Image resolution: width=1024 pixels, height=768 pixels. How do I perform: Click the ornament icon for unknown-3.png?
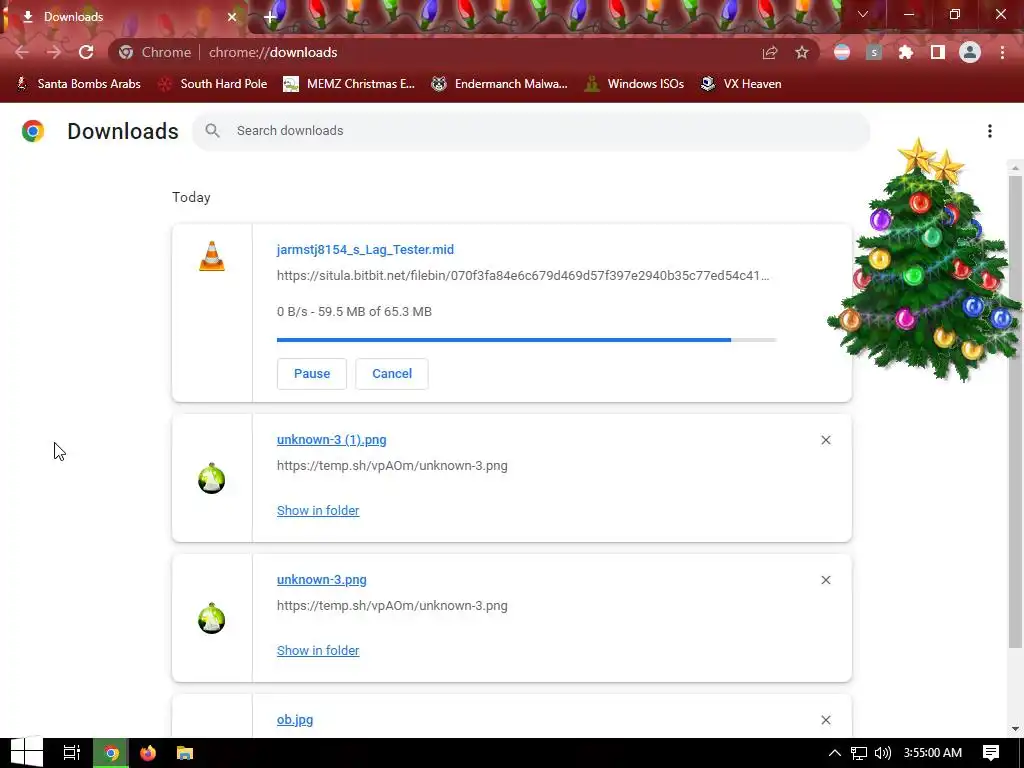[212, 618]
